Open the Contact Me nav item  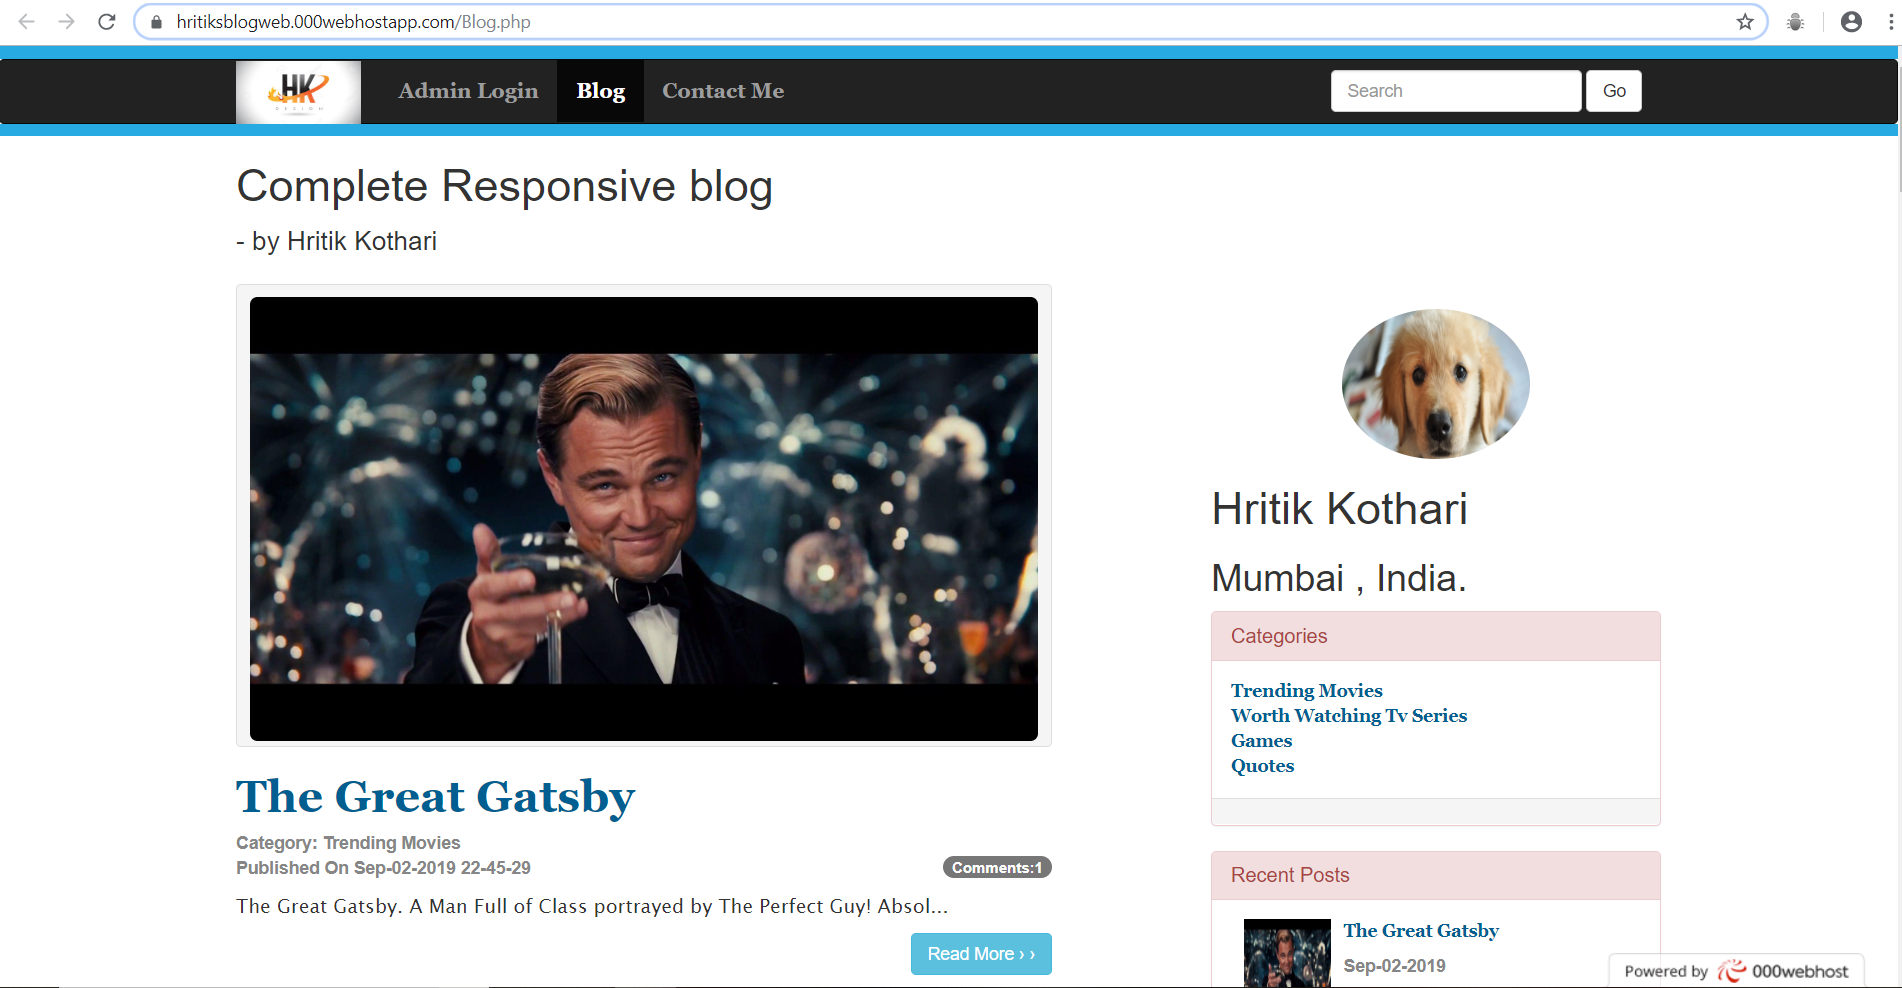point(723,91)
